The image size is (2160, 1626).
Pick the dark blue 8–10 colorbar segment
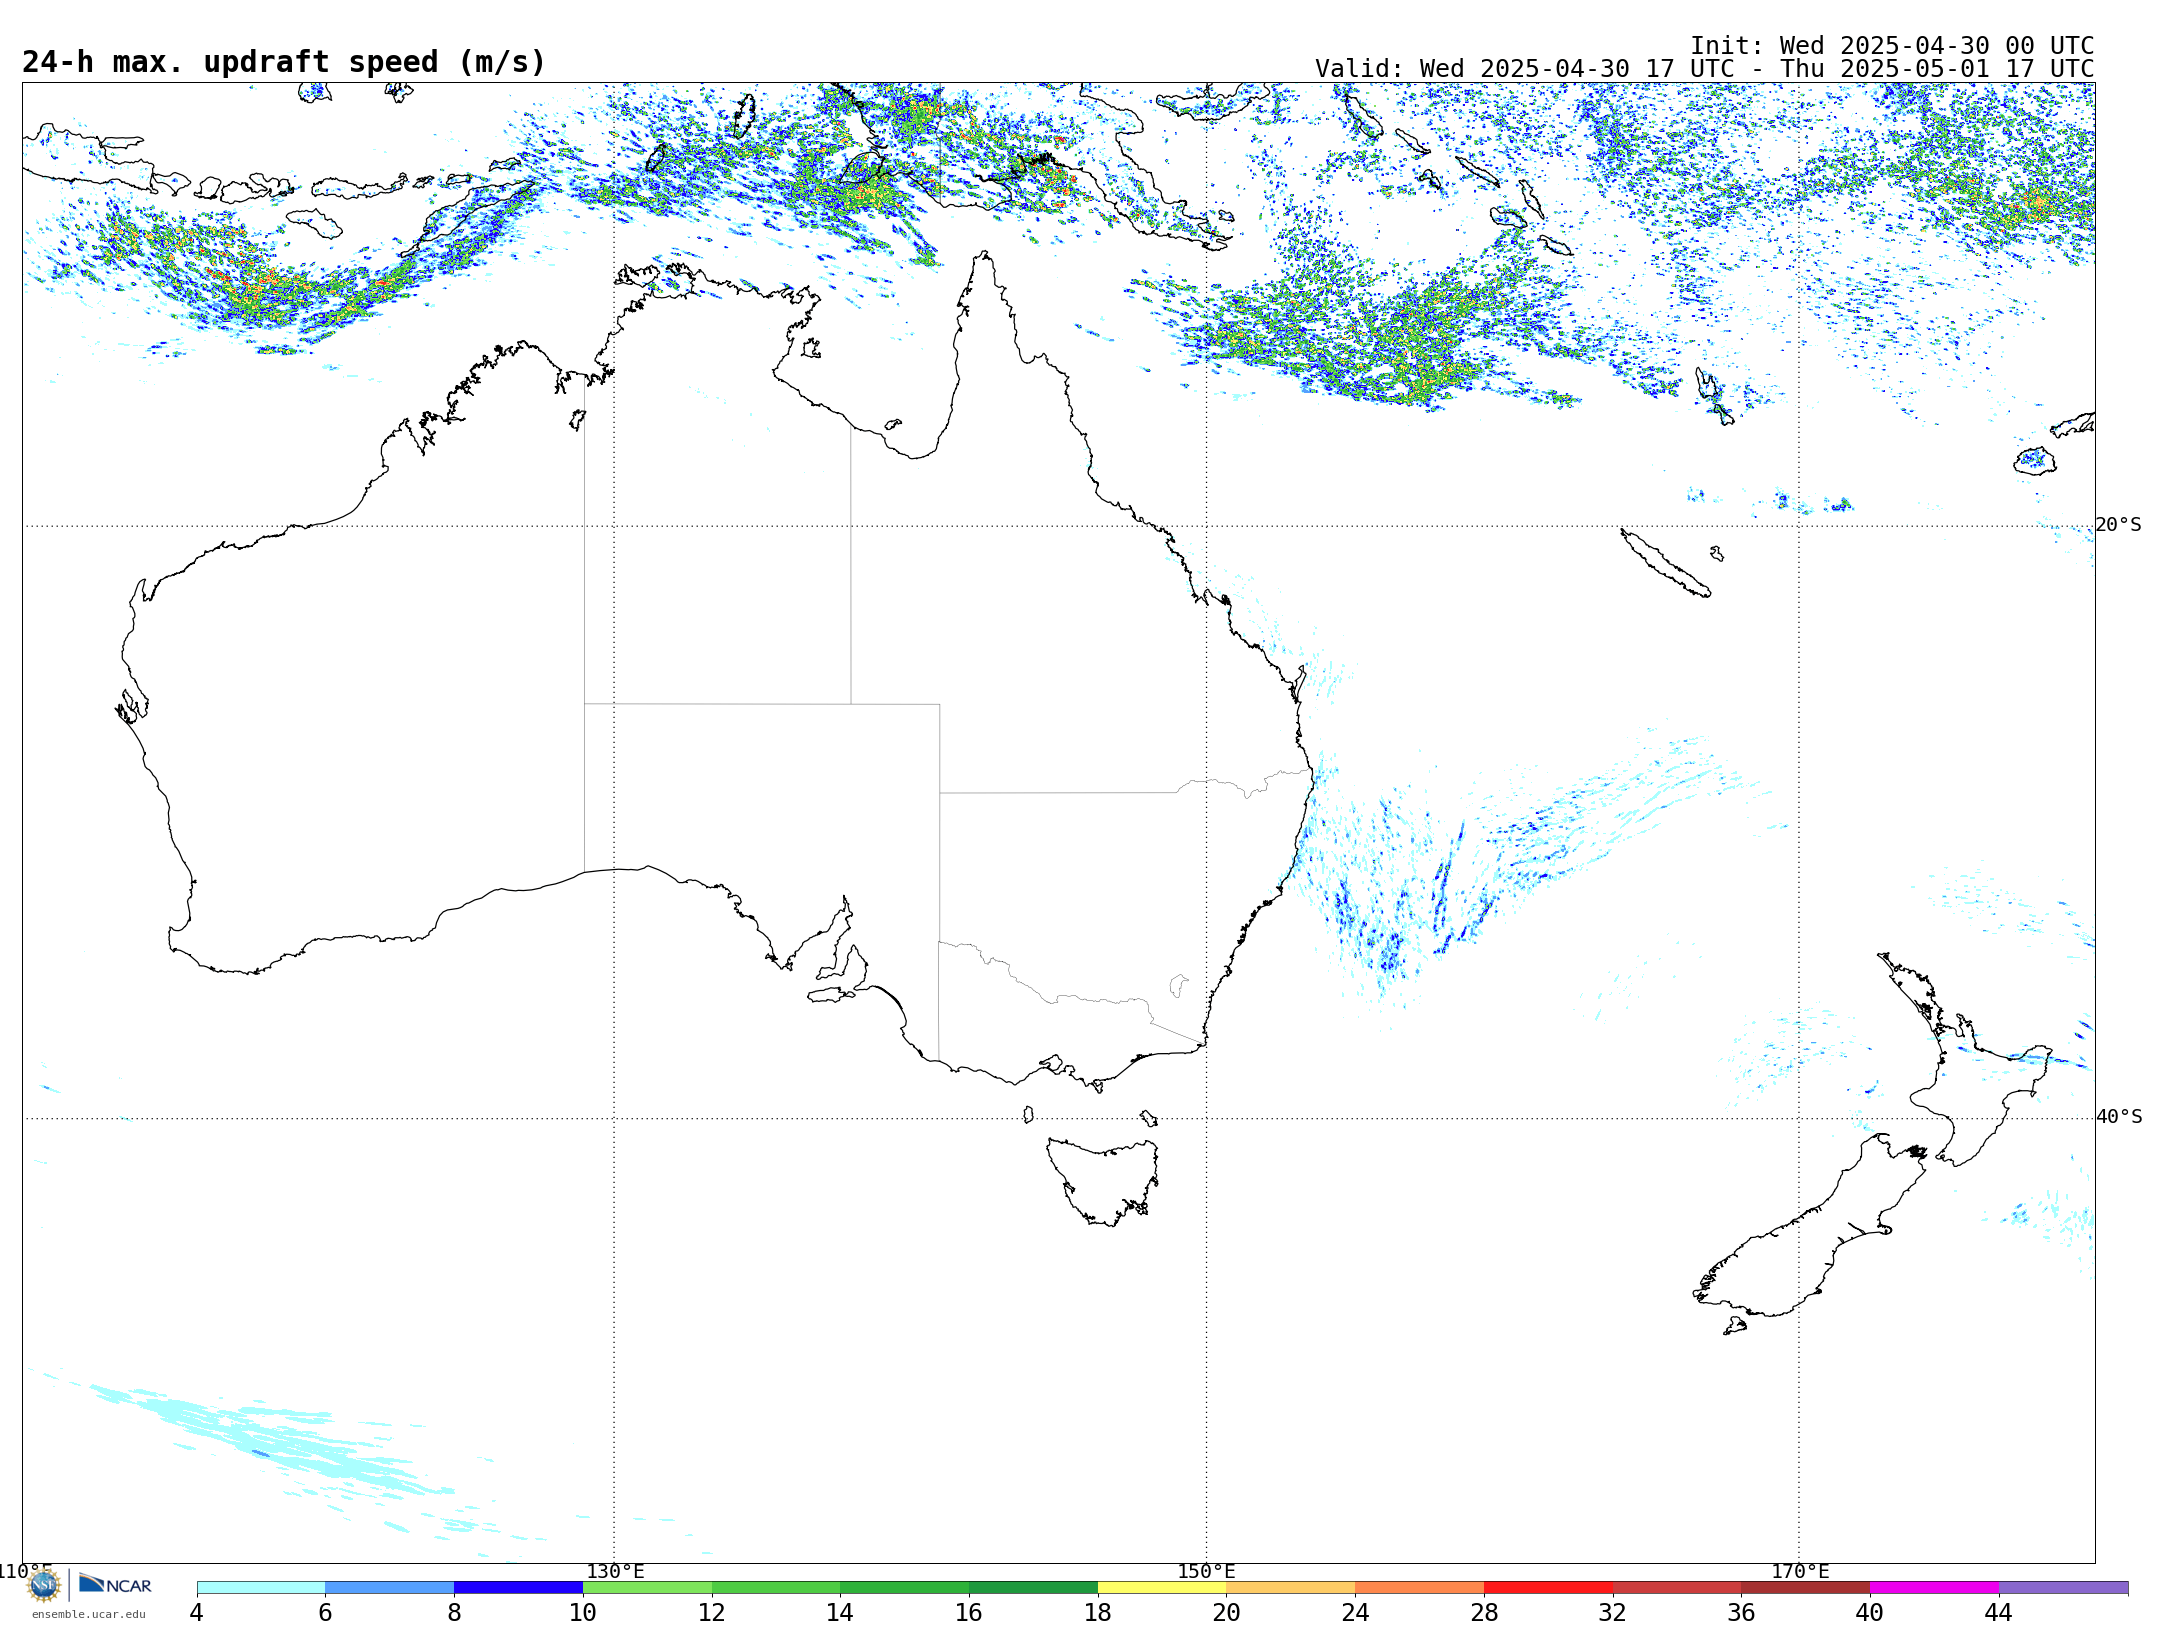click(x=518, y=1588)
